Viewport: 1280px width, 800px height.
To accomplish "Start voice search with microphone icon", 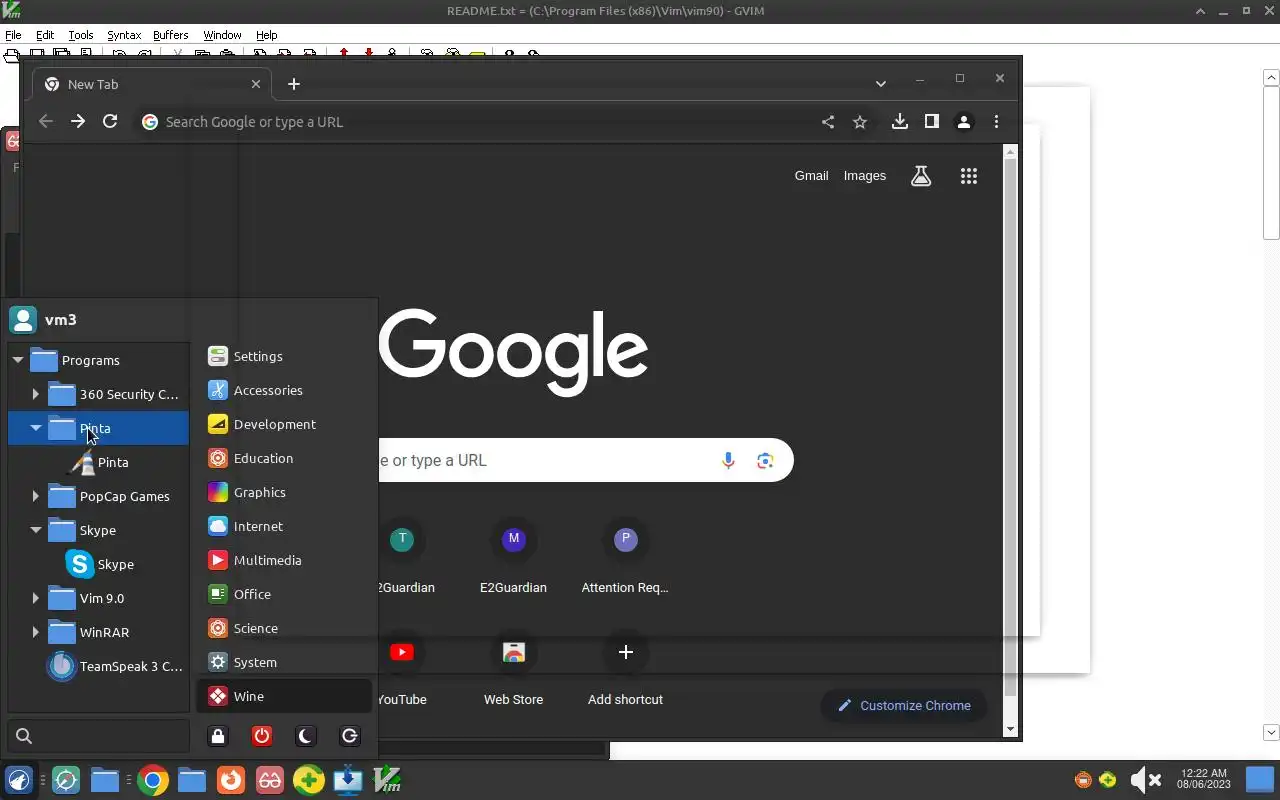I will (x=728, y=460).
